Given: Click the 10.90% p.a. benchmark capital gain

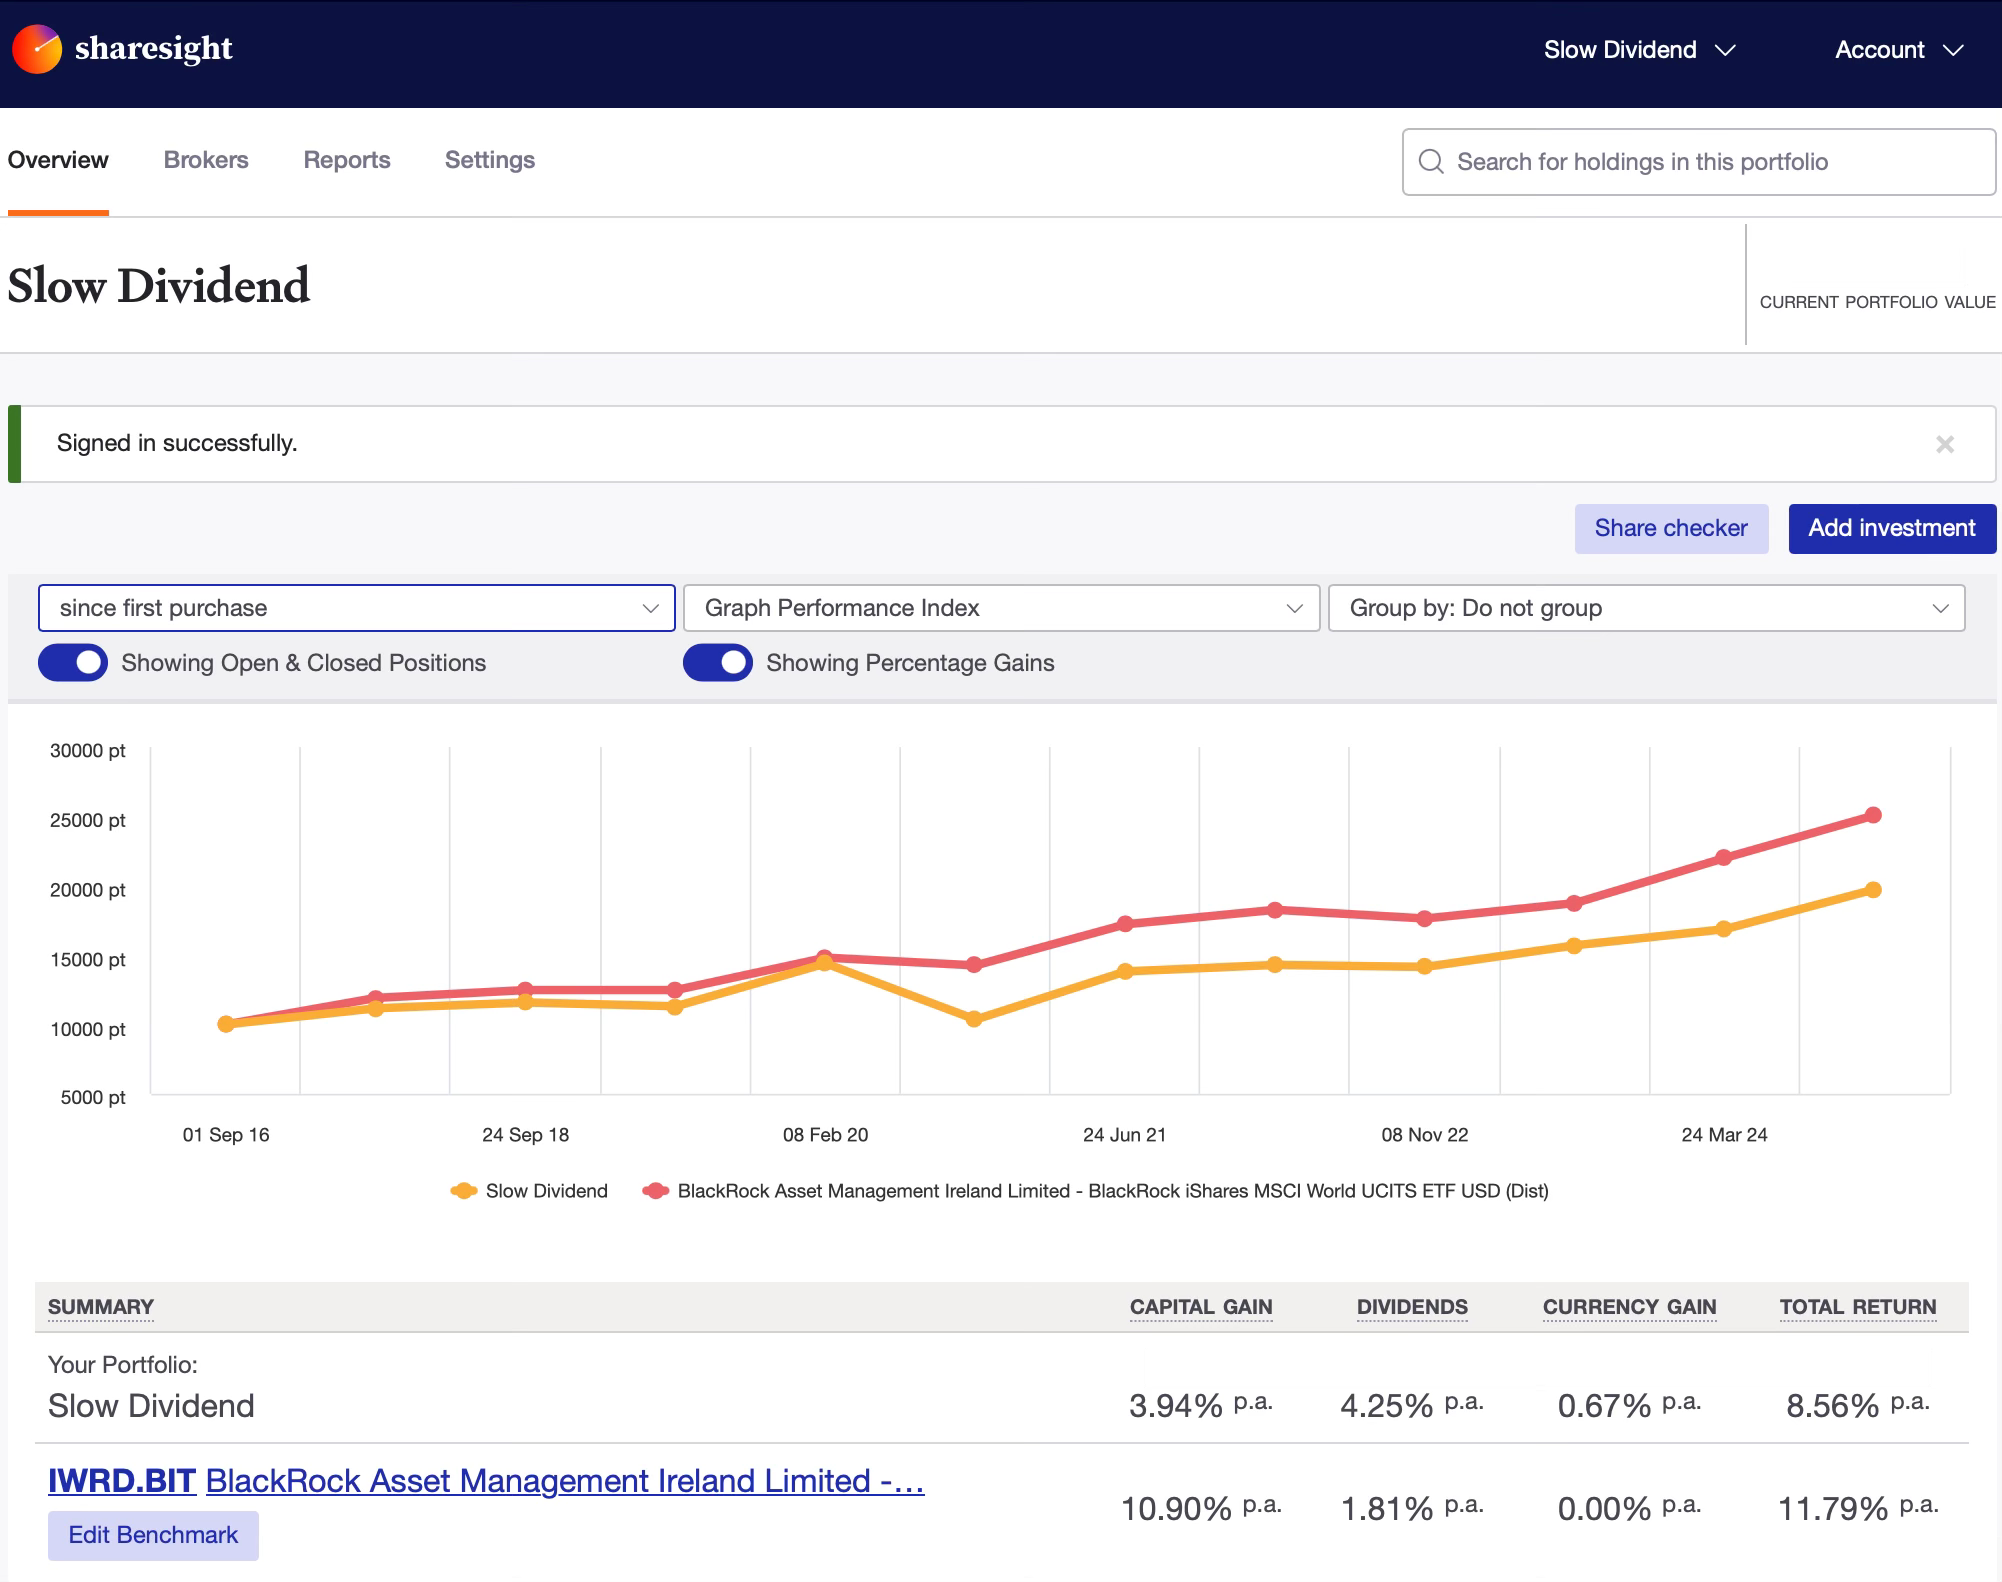Looking at the screenshot, I should point(1201,1508).
